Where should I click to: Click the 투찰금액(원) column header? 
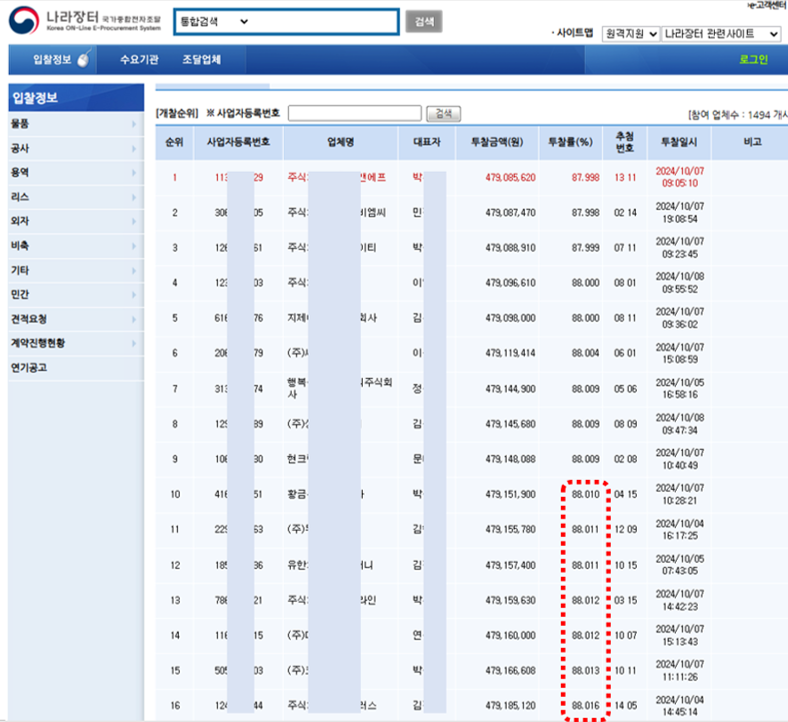point(497,142)
